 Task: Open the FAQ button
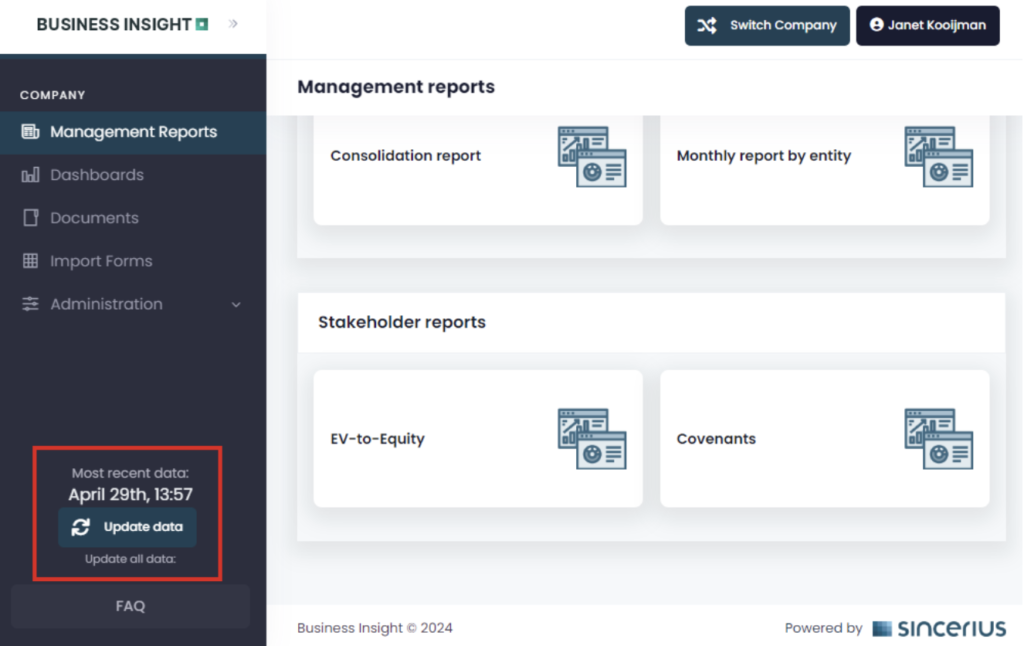[131, 606]
